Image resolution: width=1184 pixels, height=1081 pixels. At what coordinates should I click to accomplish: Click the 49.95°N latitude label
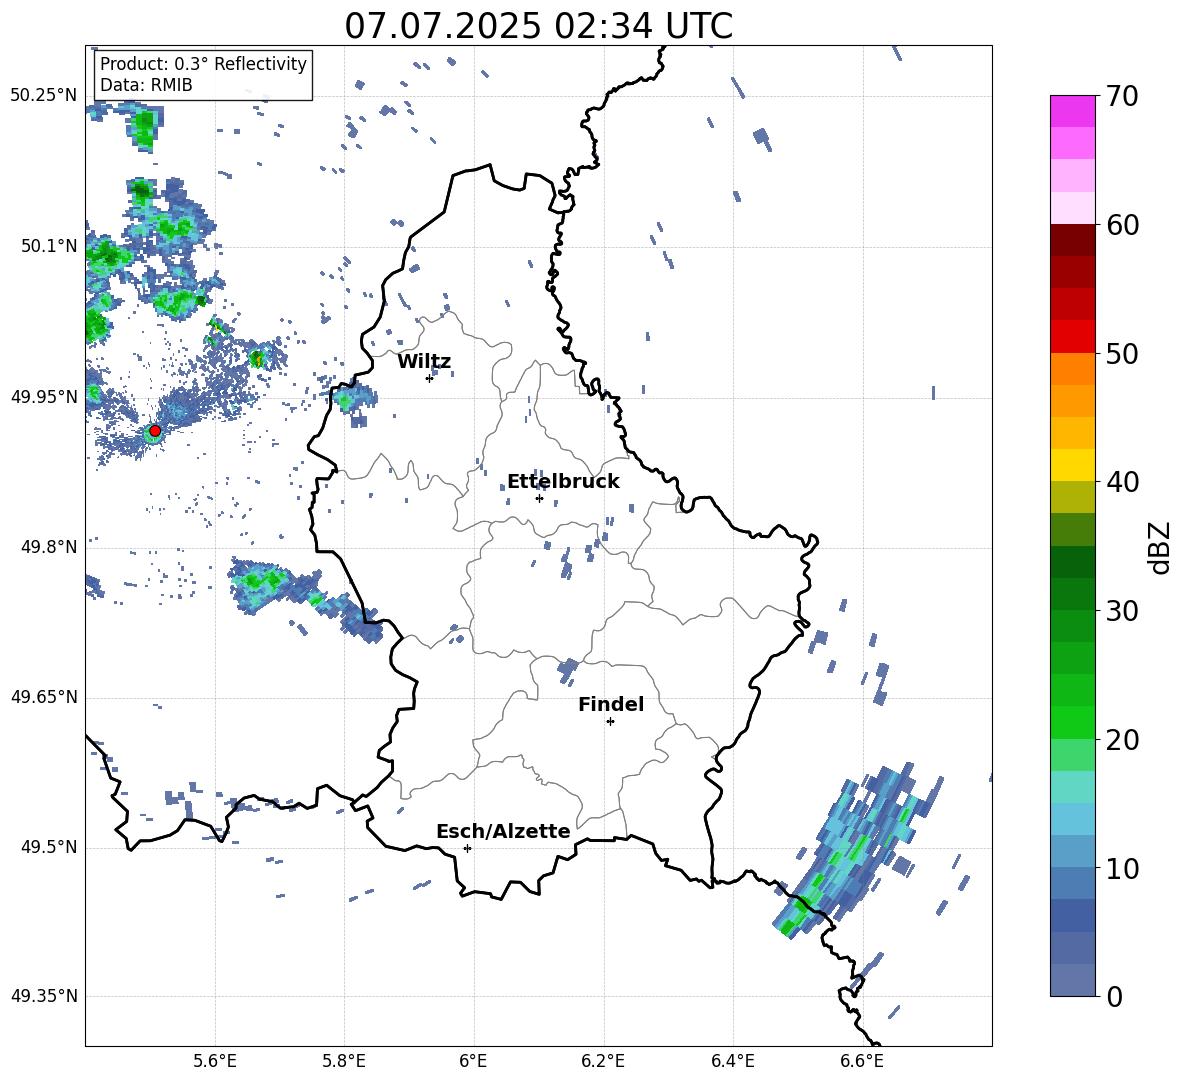[44, 396]
